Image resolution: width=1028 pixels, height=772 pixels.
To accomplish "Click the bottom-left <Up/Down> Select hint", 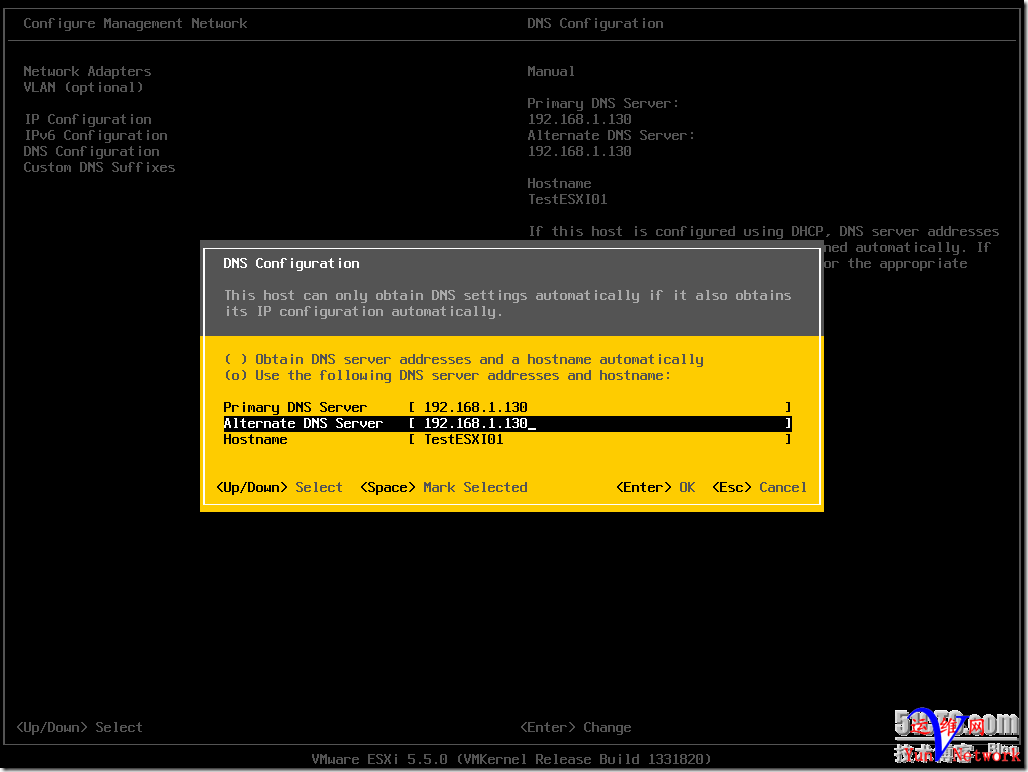I will pyautogui.click(x=79, y=727).
